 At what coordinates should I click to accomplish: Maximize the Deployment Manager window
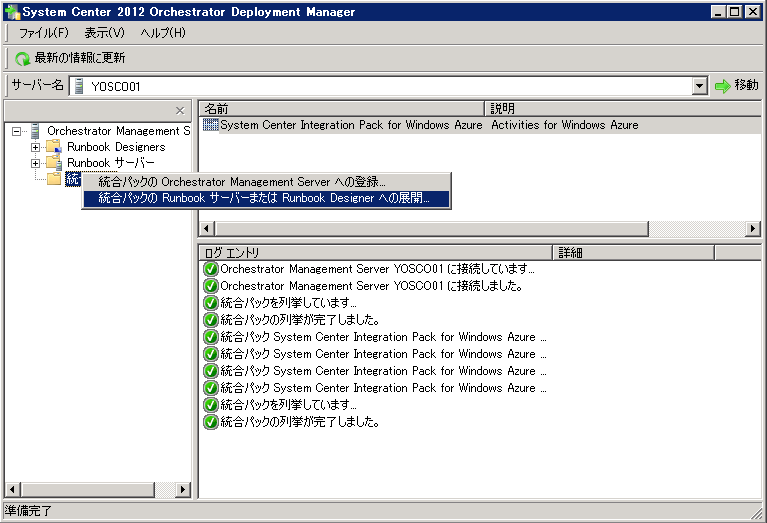[735, 12]
